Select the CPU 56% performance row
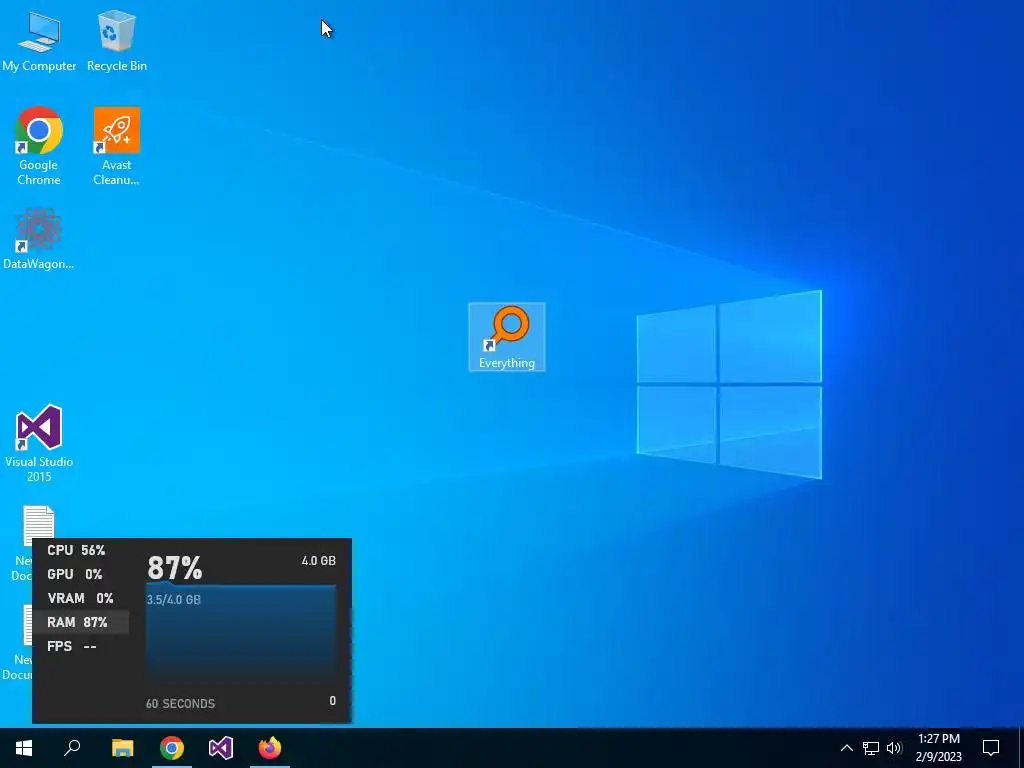 tap(81, 550)
